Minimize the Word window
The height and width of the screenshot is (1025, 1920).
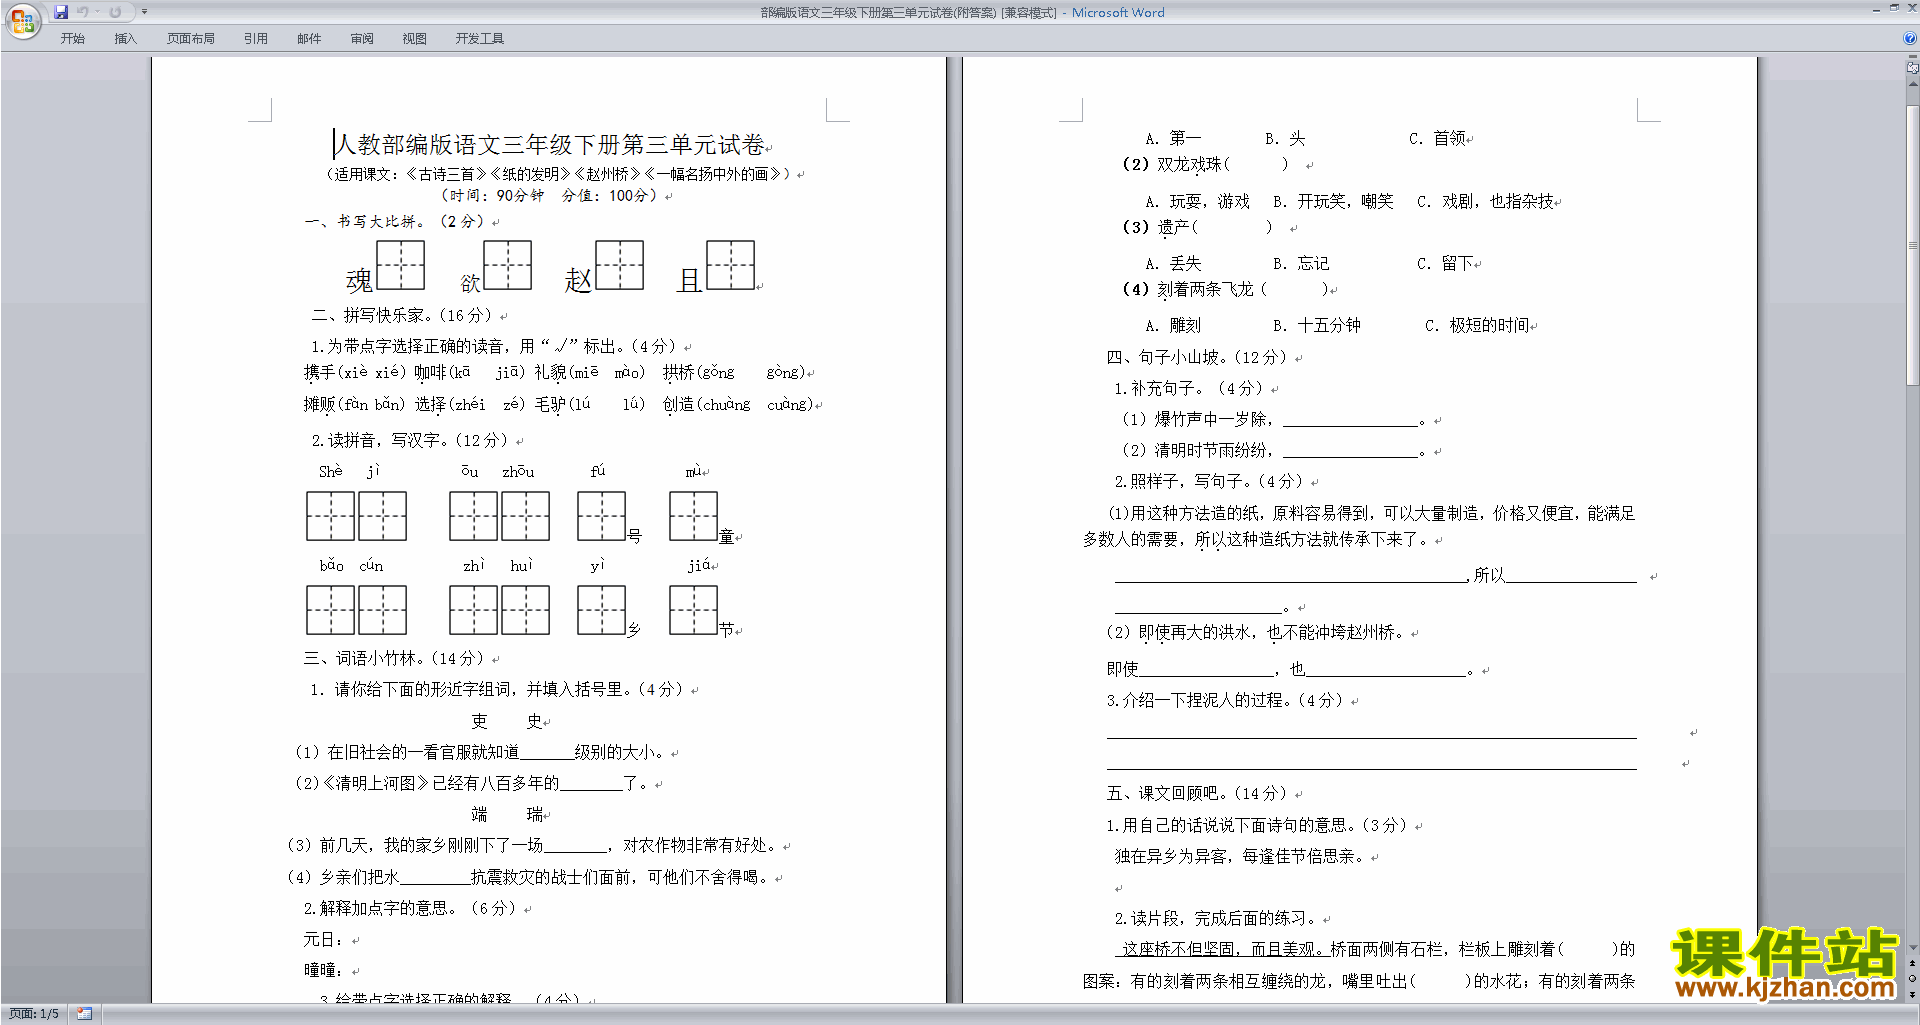coord(1876,9)
